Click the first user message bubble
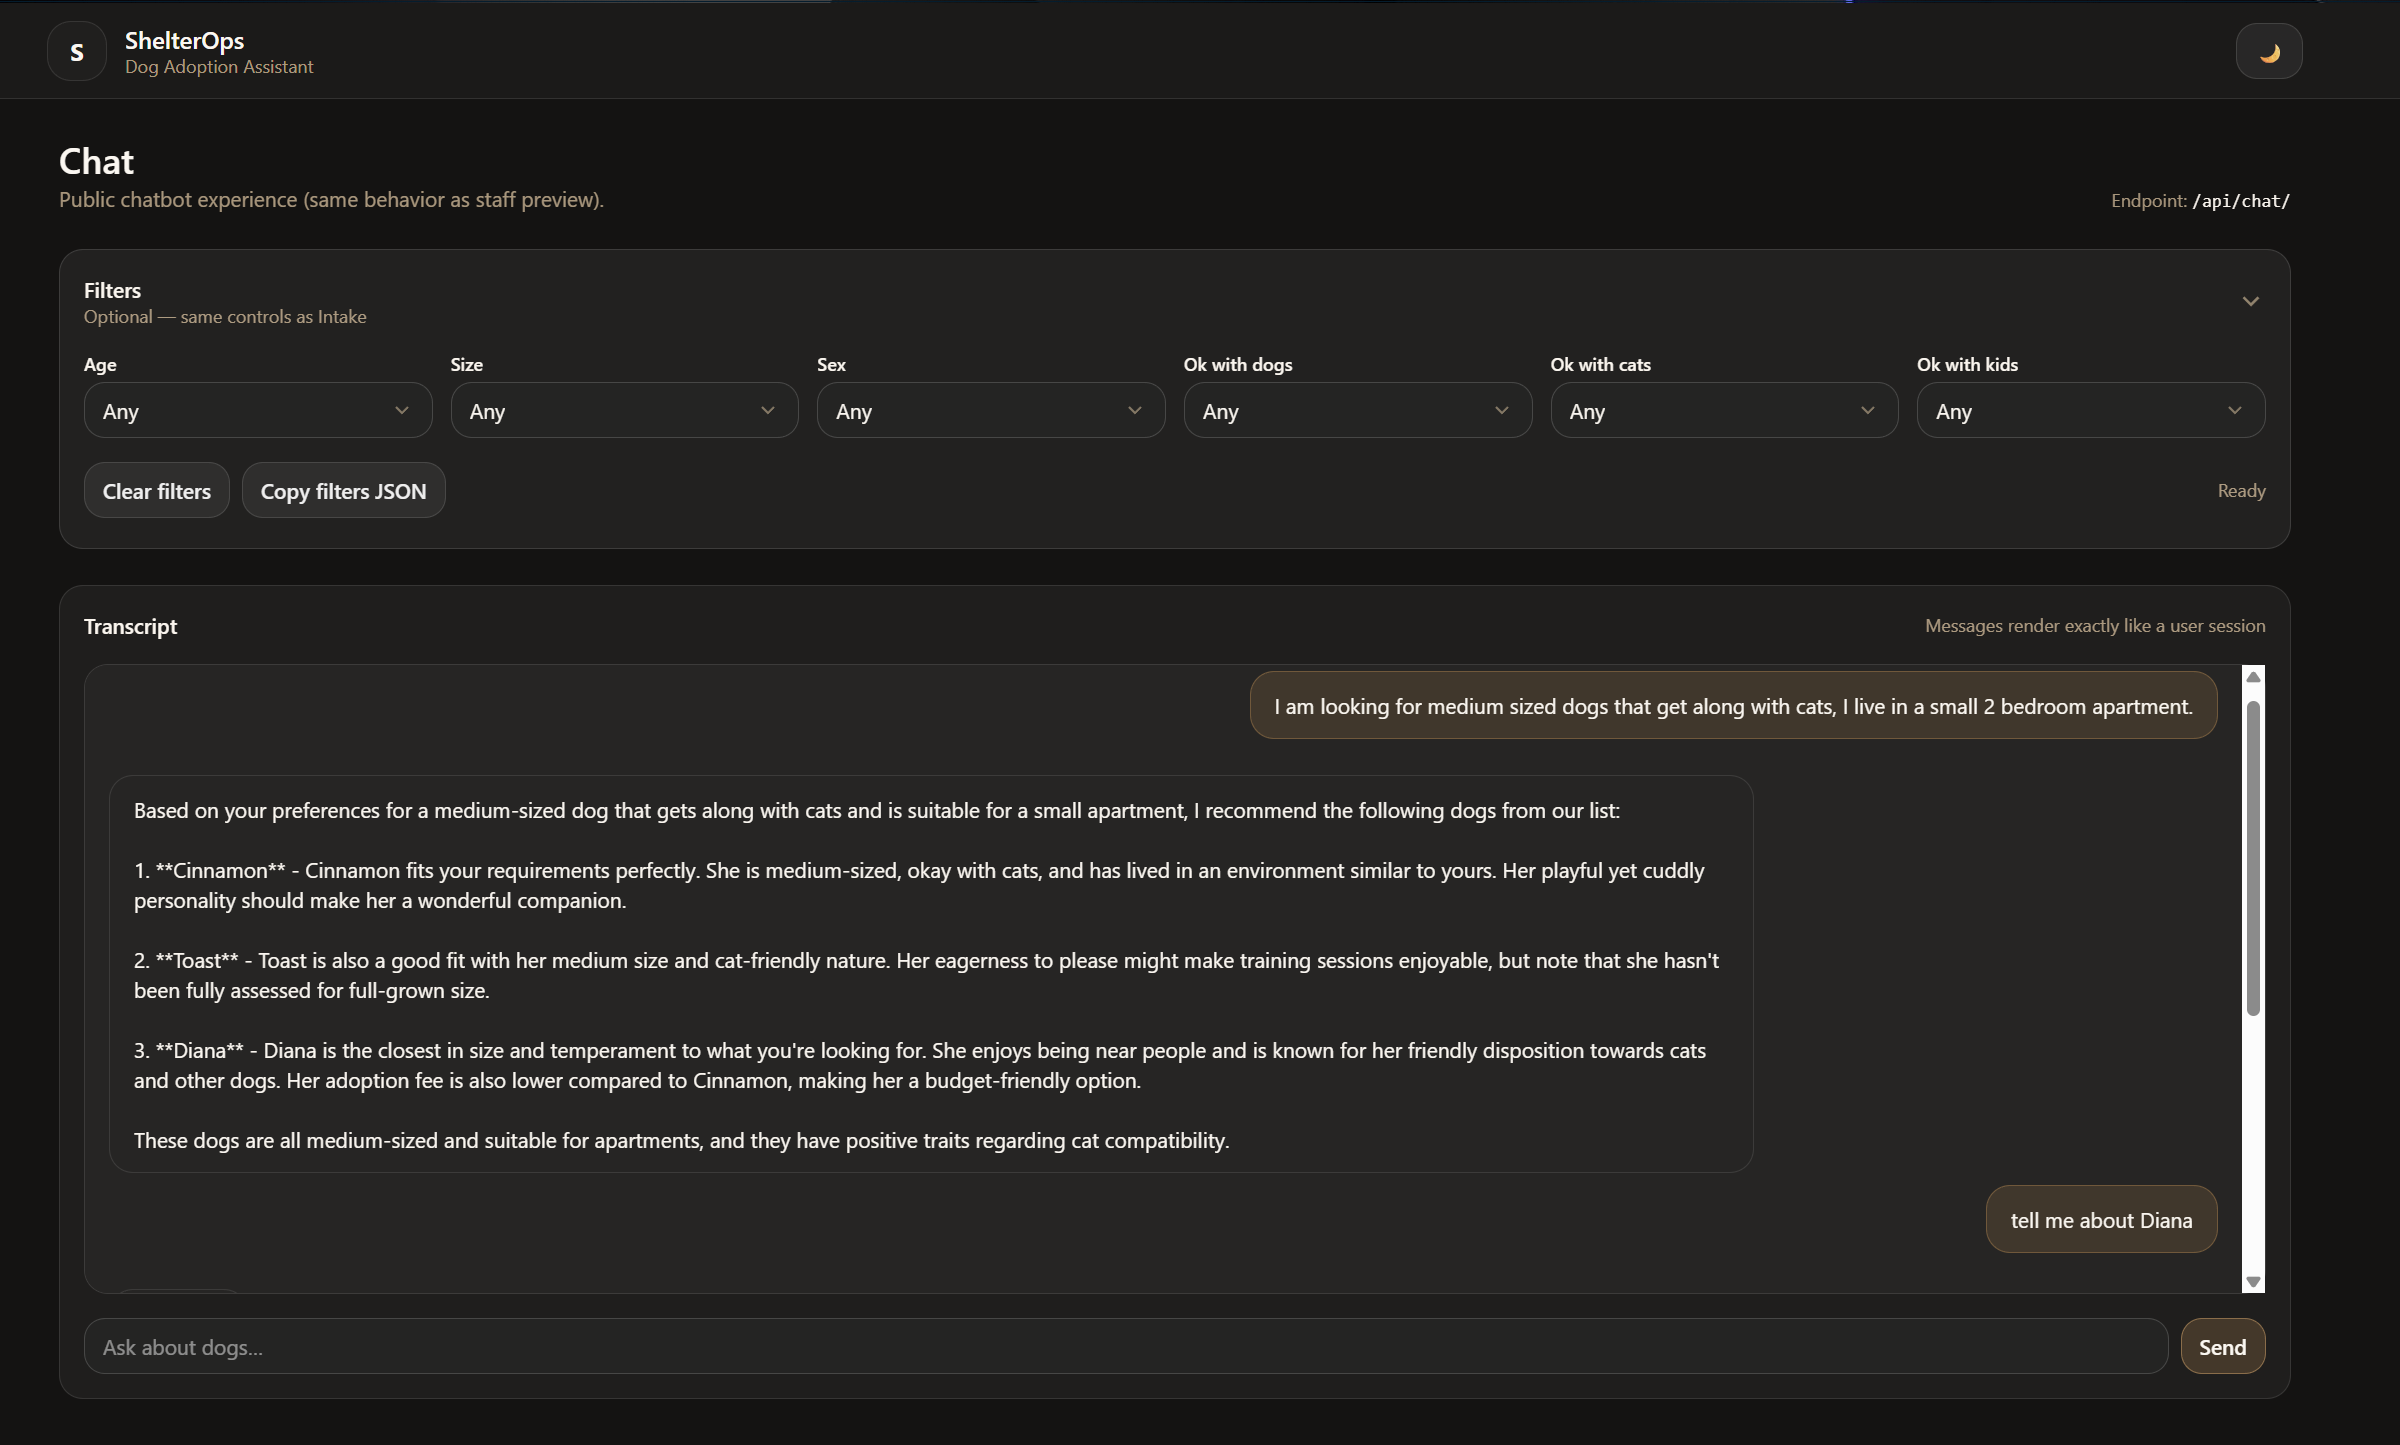Viewport: 2400px width, 1445px height. click(1733, 706)
